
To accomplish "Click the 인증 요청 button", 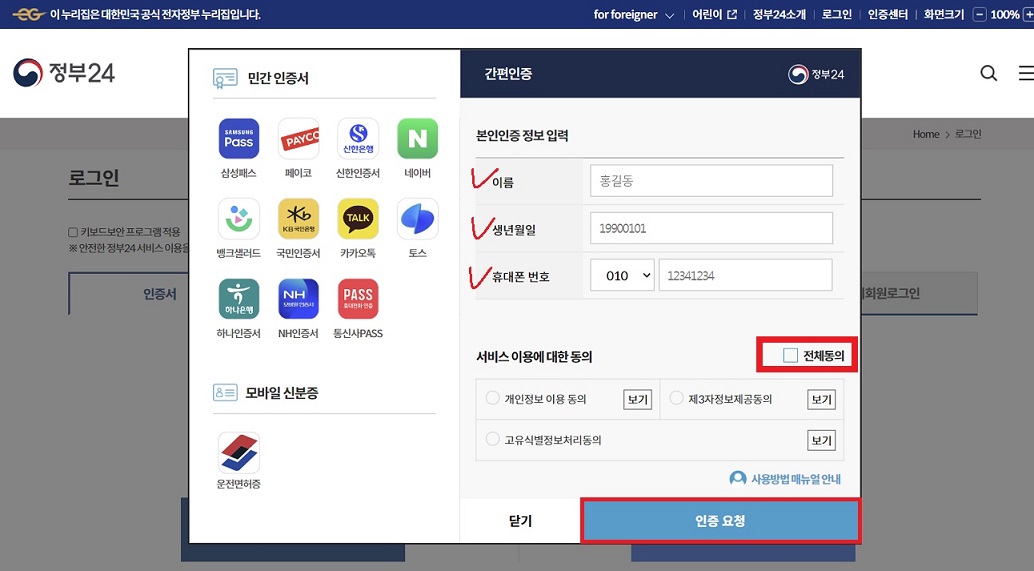I will click(721, 521).
